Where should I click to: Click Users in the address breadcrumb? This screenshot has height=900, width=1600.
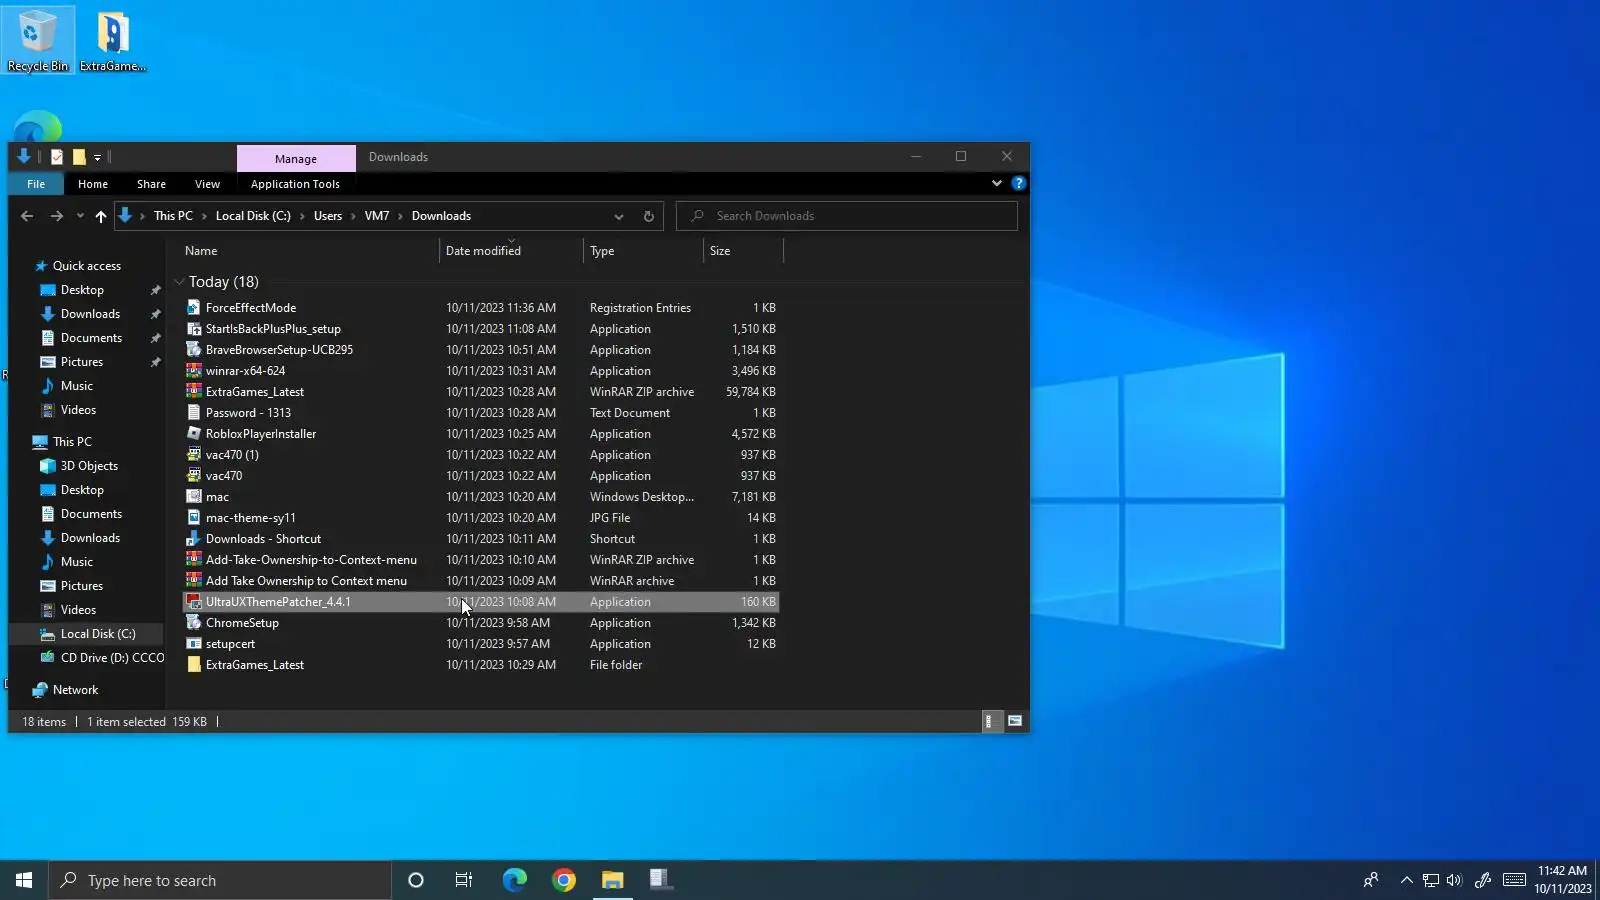click(x=327, y=216)
